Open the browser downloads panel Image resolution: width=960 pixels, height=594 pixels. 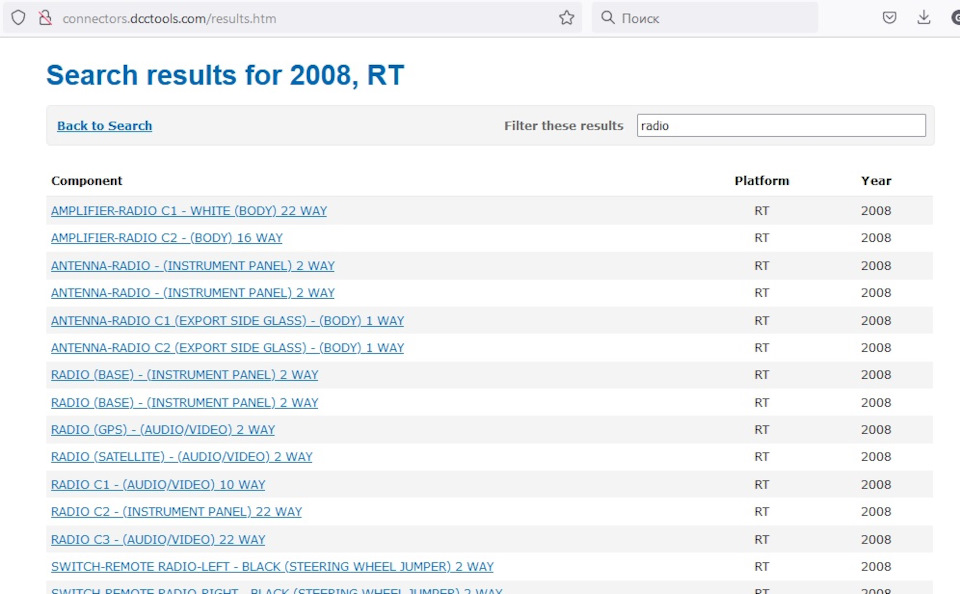pos(924,18)
